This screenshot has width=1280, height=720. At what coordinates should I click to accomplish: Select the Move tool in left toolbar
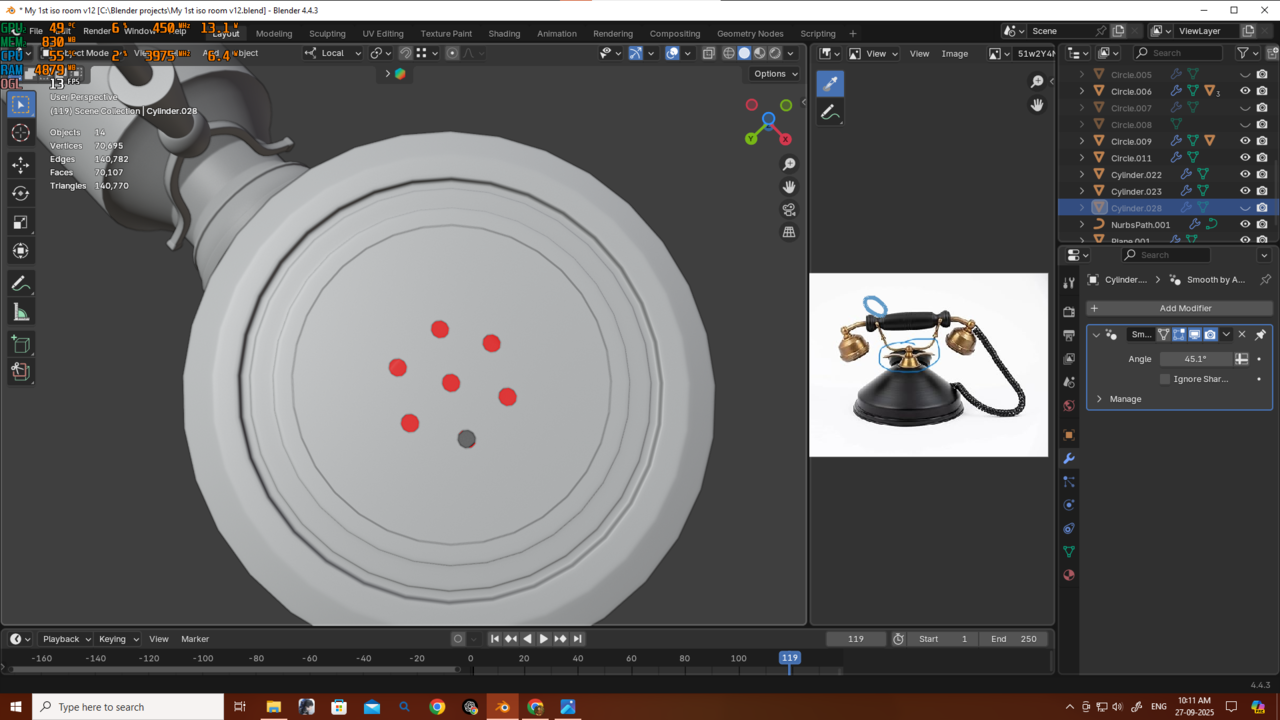tap(20, 164)
